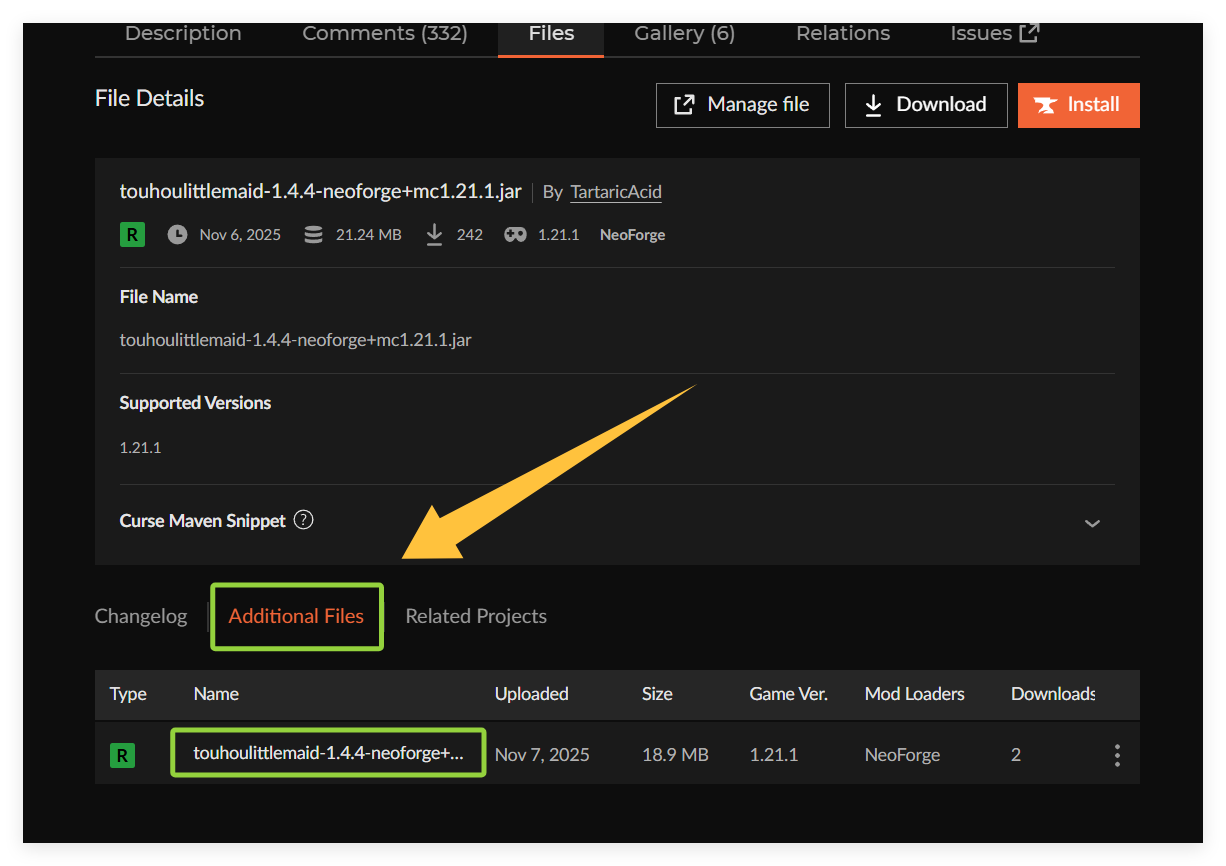1226x866 pixels.
Task: Click the Game Ver. column header
Action: point(789,694)
